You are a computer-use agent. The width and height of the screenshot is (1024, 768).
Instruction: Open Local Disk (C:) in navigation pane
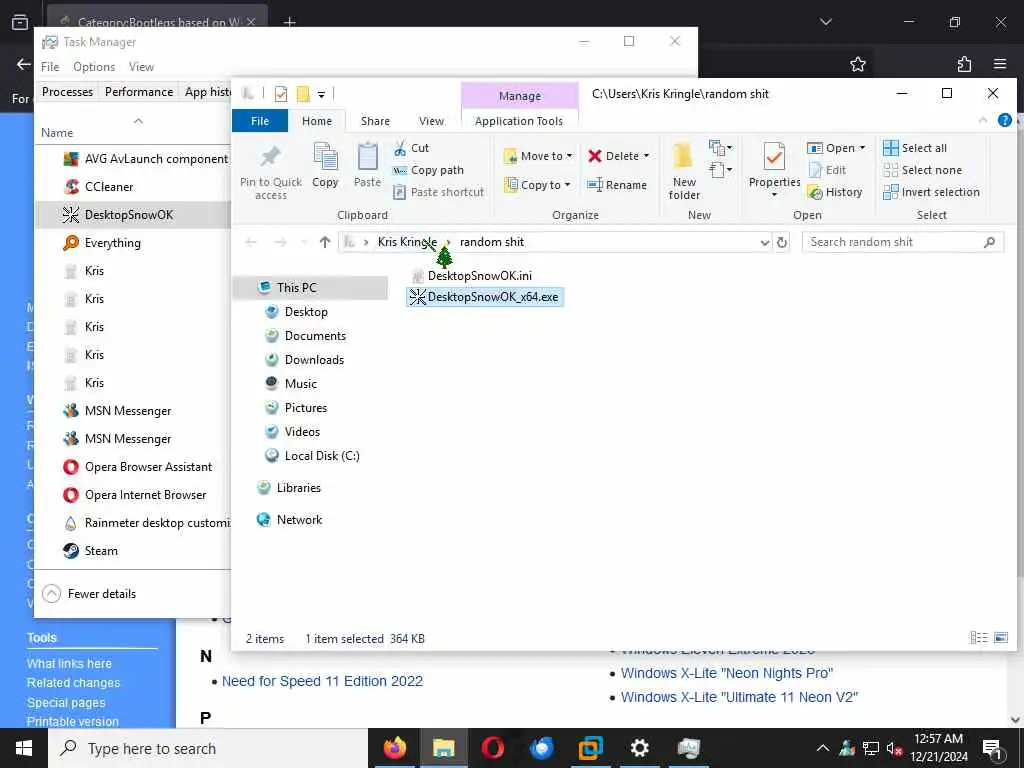click(x=322, y=456)
